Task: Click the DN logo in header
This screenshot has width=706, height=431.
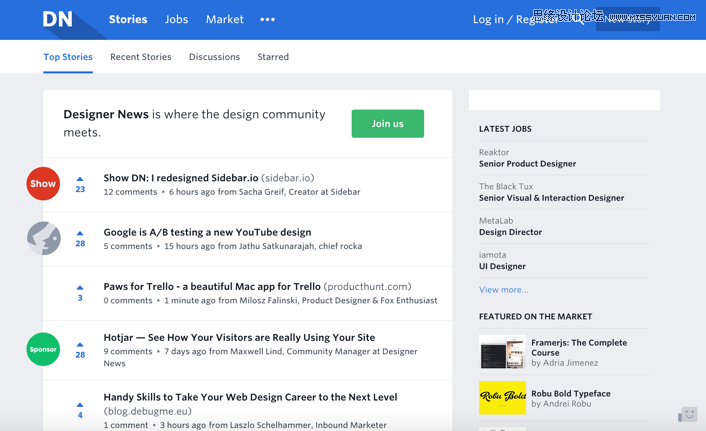Action: [57, 19]
